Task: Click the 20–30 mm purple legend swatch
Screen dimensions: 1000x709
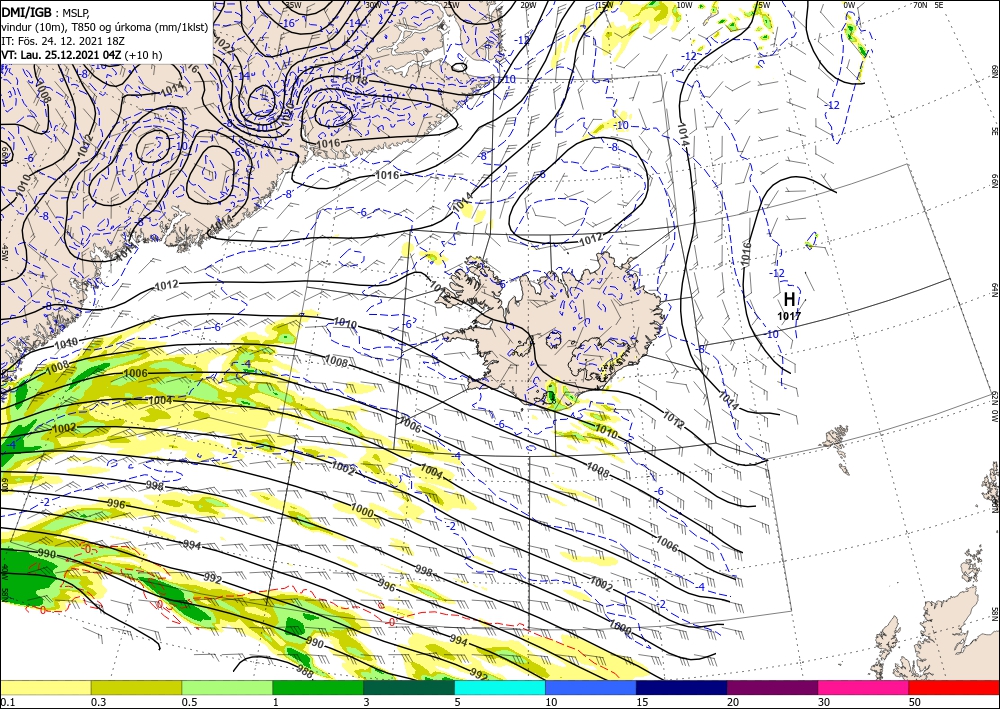Action: point(772,687)
